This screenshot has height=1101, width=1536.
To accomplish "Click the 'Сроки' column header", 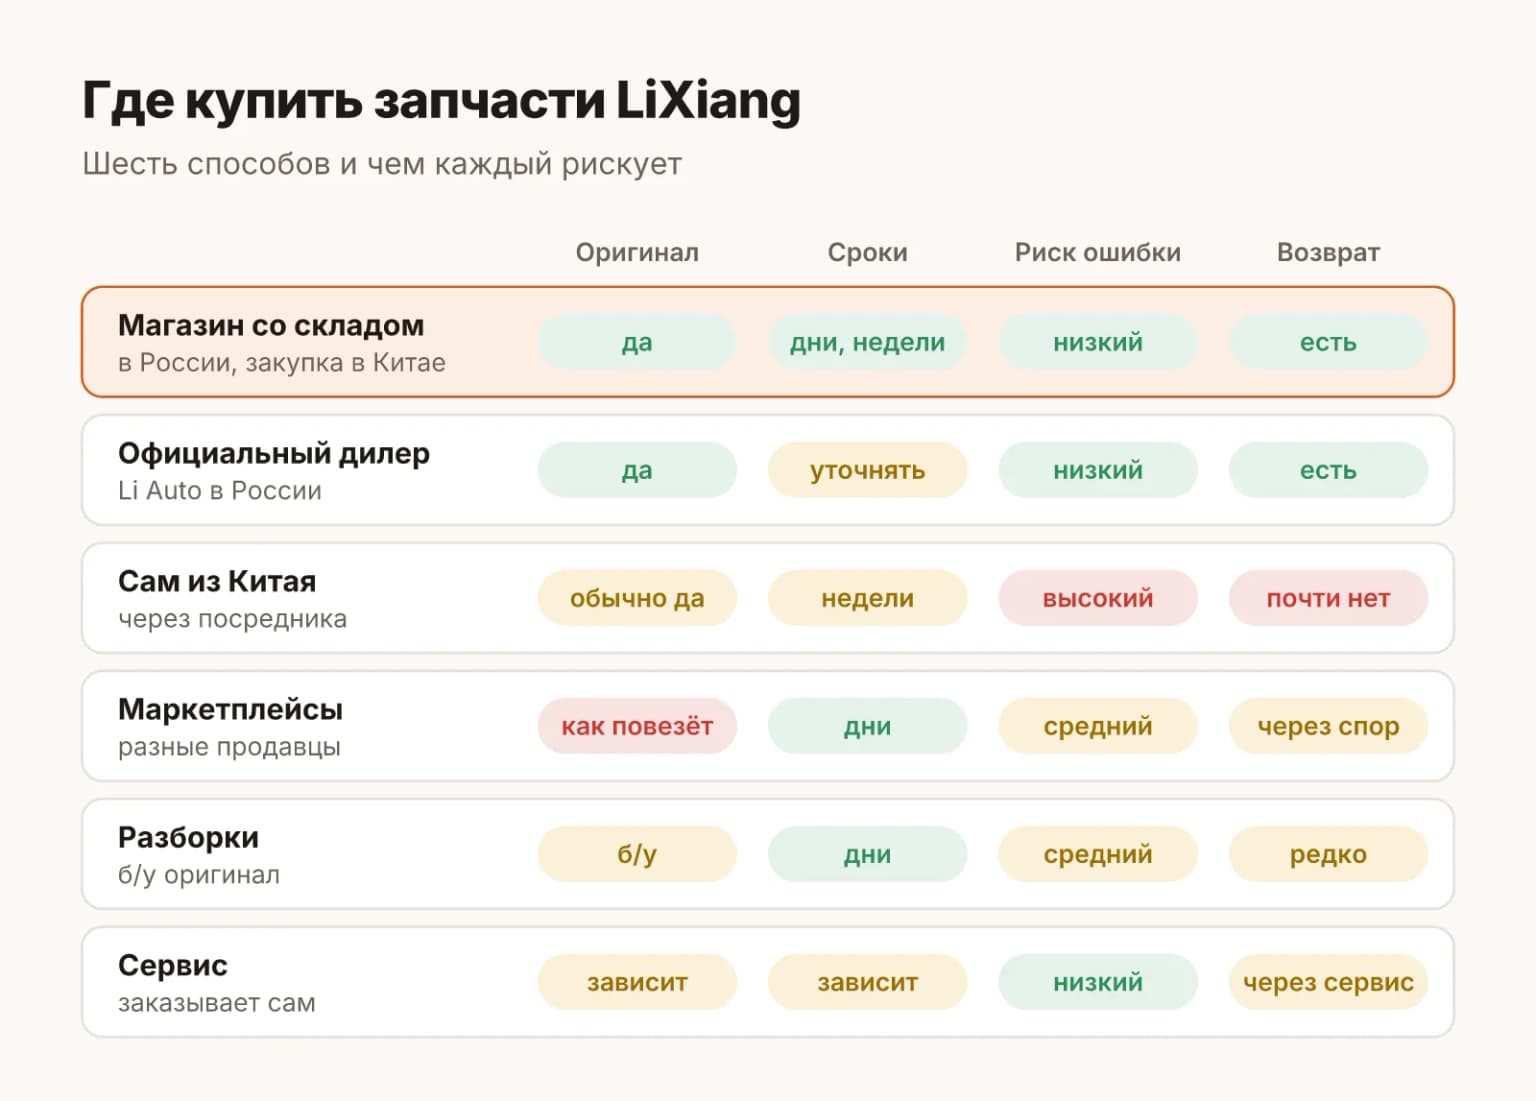I will coord(867,252).
